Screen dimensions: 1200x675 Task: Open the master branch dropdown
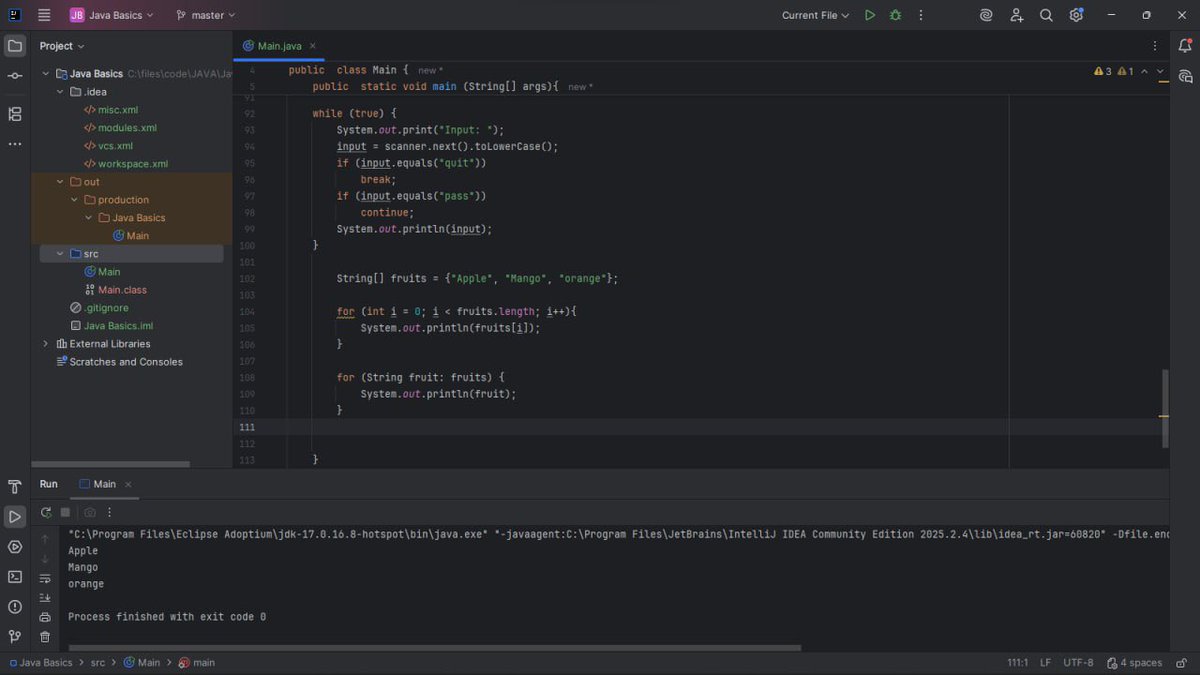[x=206, y=15]
